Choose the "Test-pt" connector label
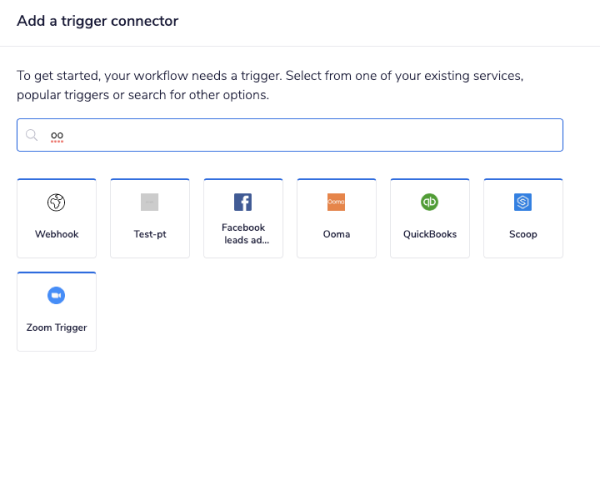Viewport: 600px width, 503px height. coord(150,234)
